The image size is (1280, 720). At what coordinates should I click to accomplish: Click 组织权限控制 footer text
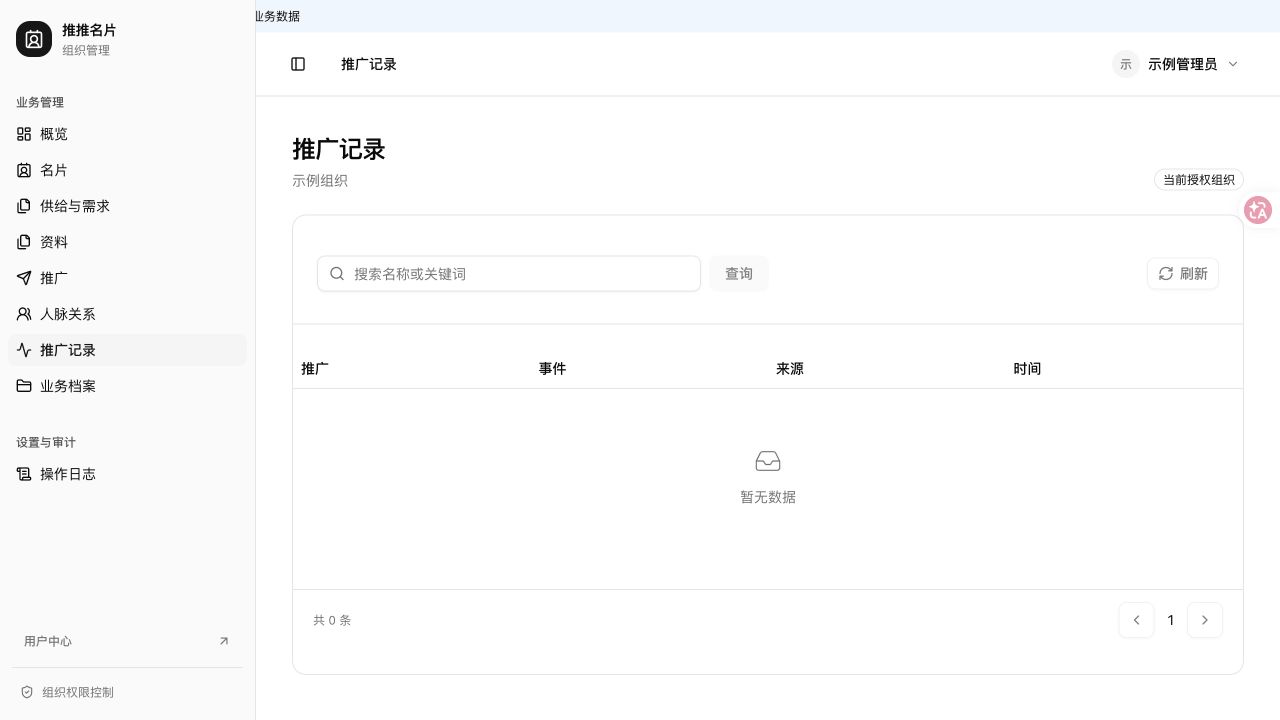pos(78,692)
